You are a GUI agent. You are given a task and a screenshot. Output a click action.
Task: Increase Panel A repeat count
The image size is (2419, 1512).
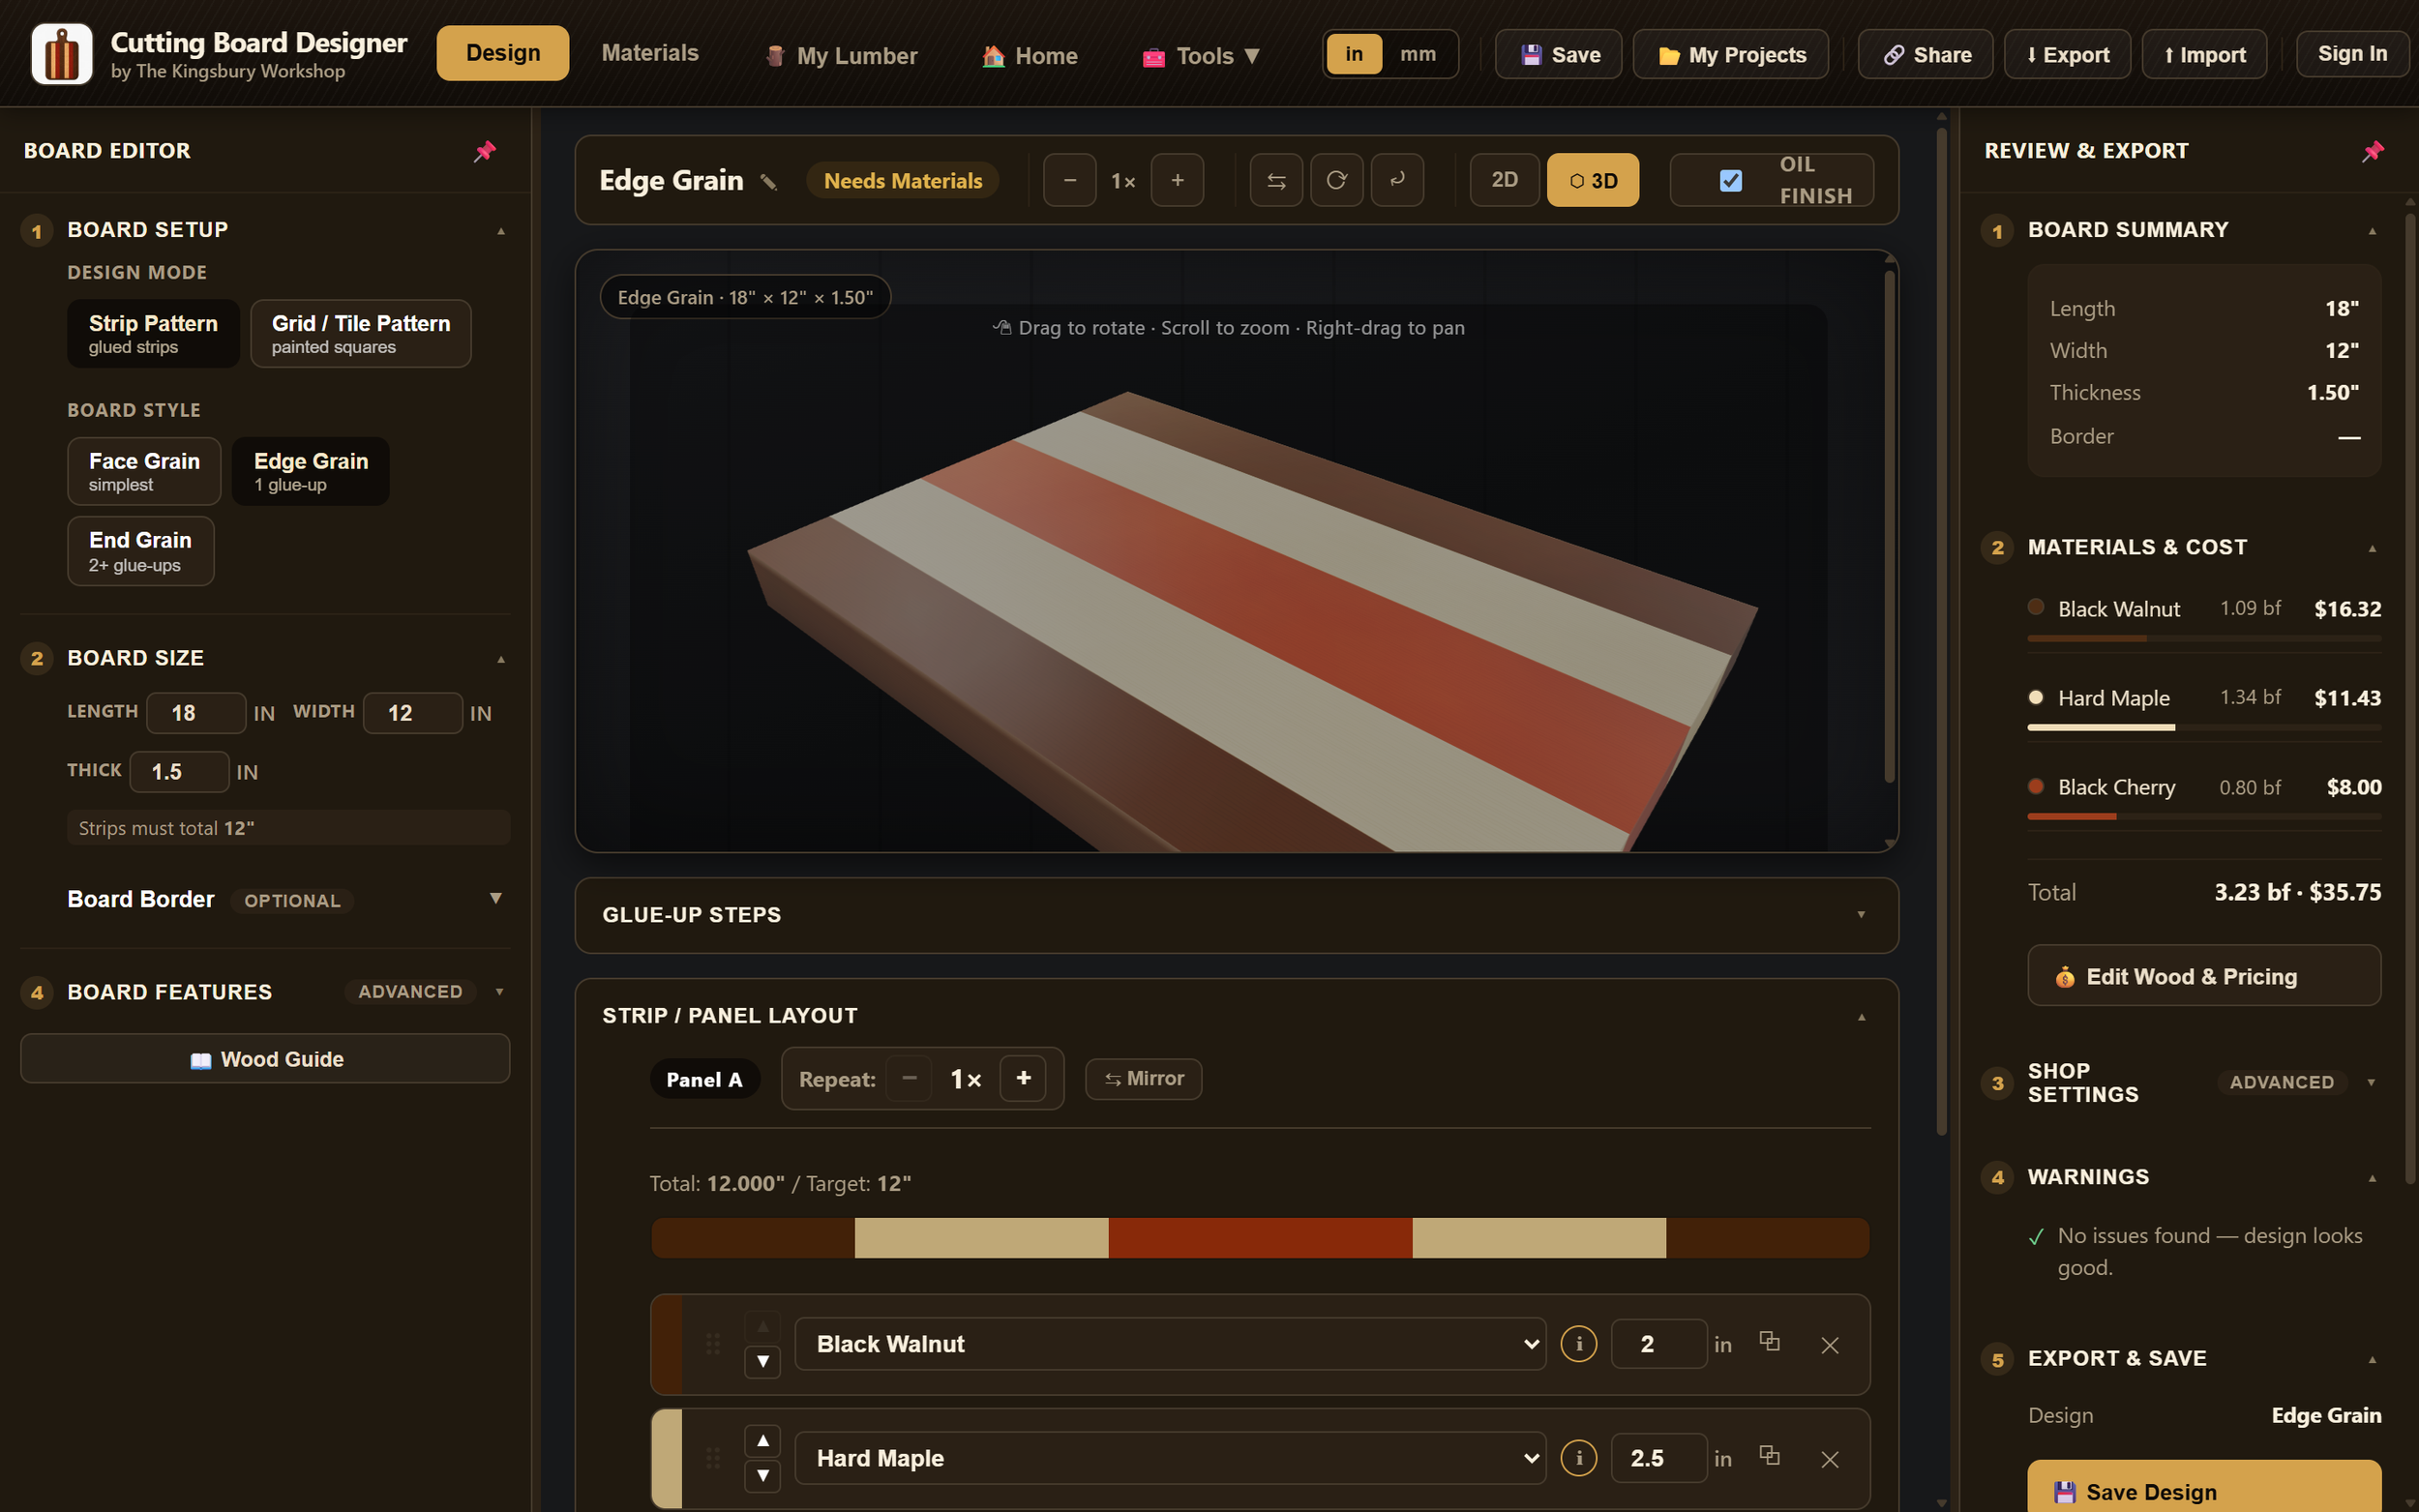pyautogui.click(x=1023, y=1078)
